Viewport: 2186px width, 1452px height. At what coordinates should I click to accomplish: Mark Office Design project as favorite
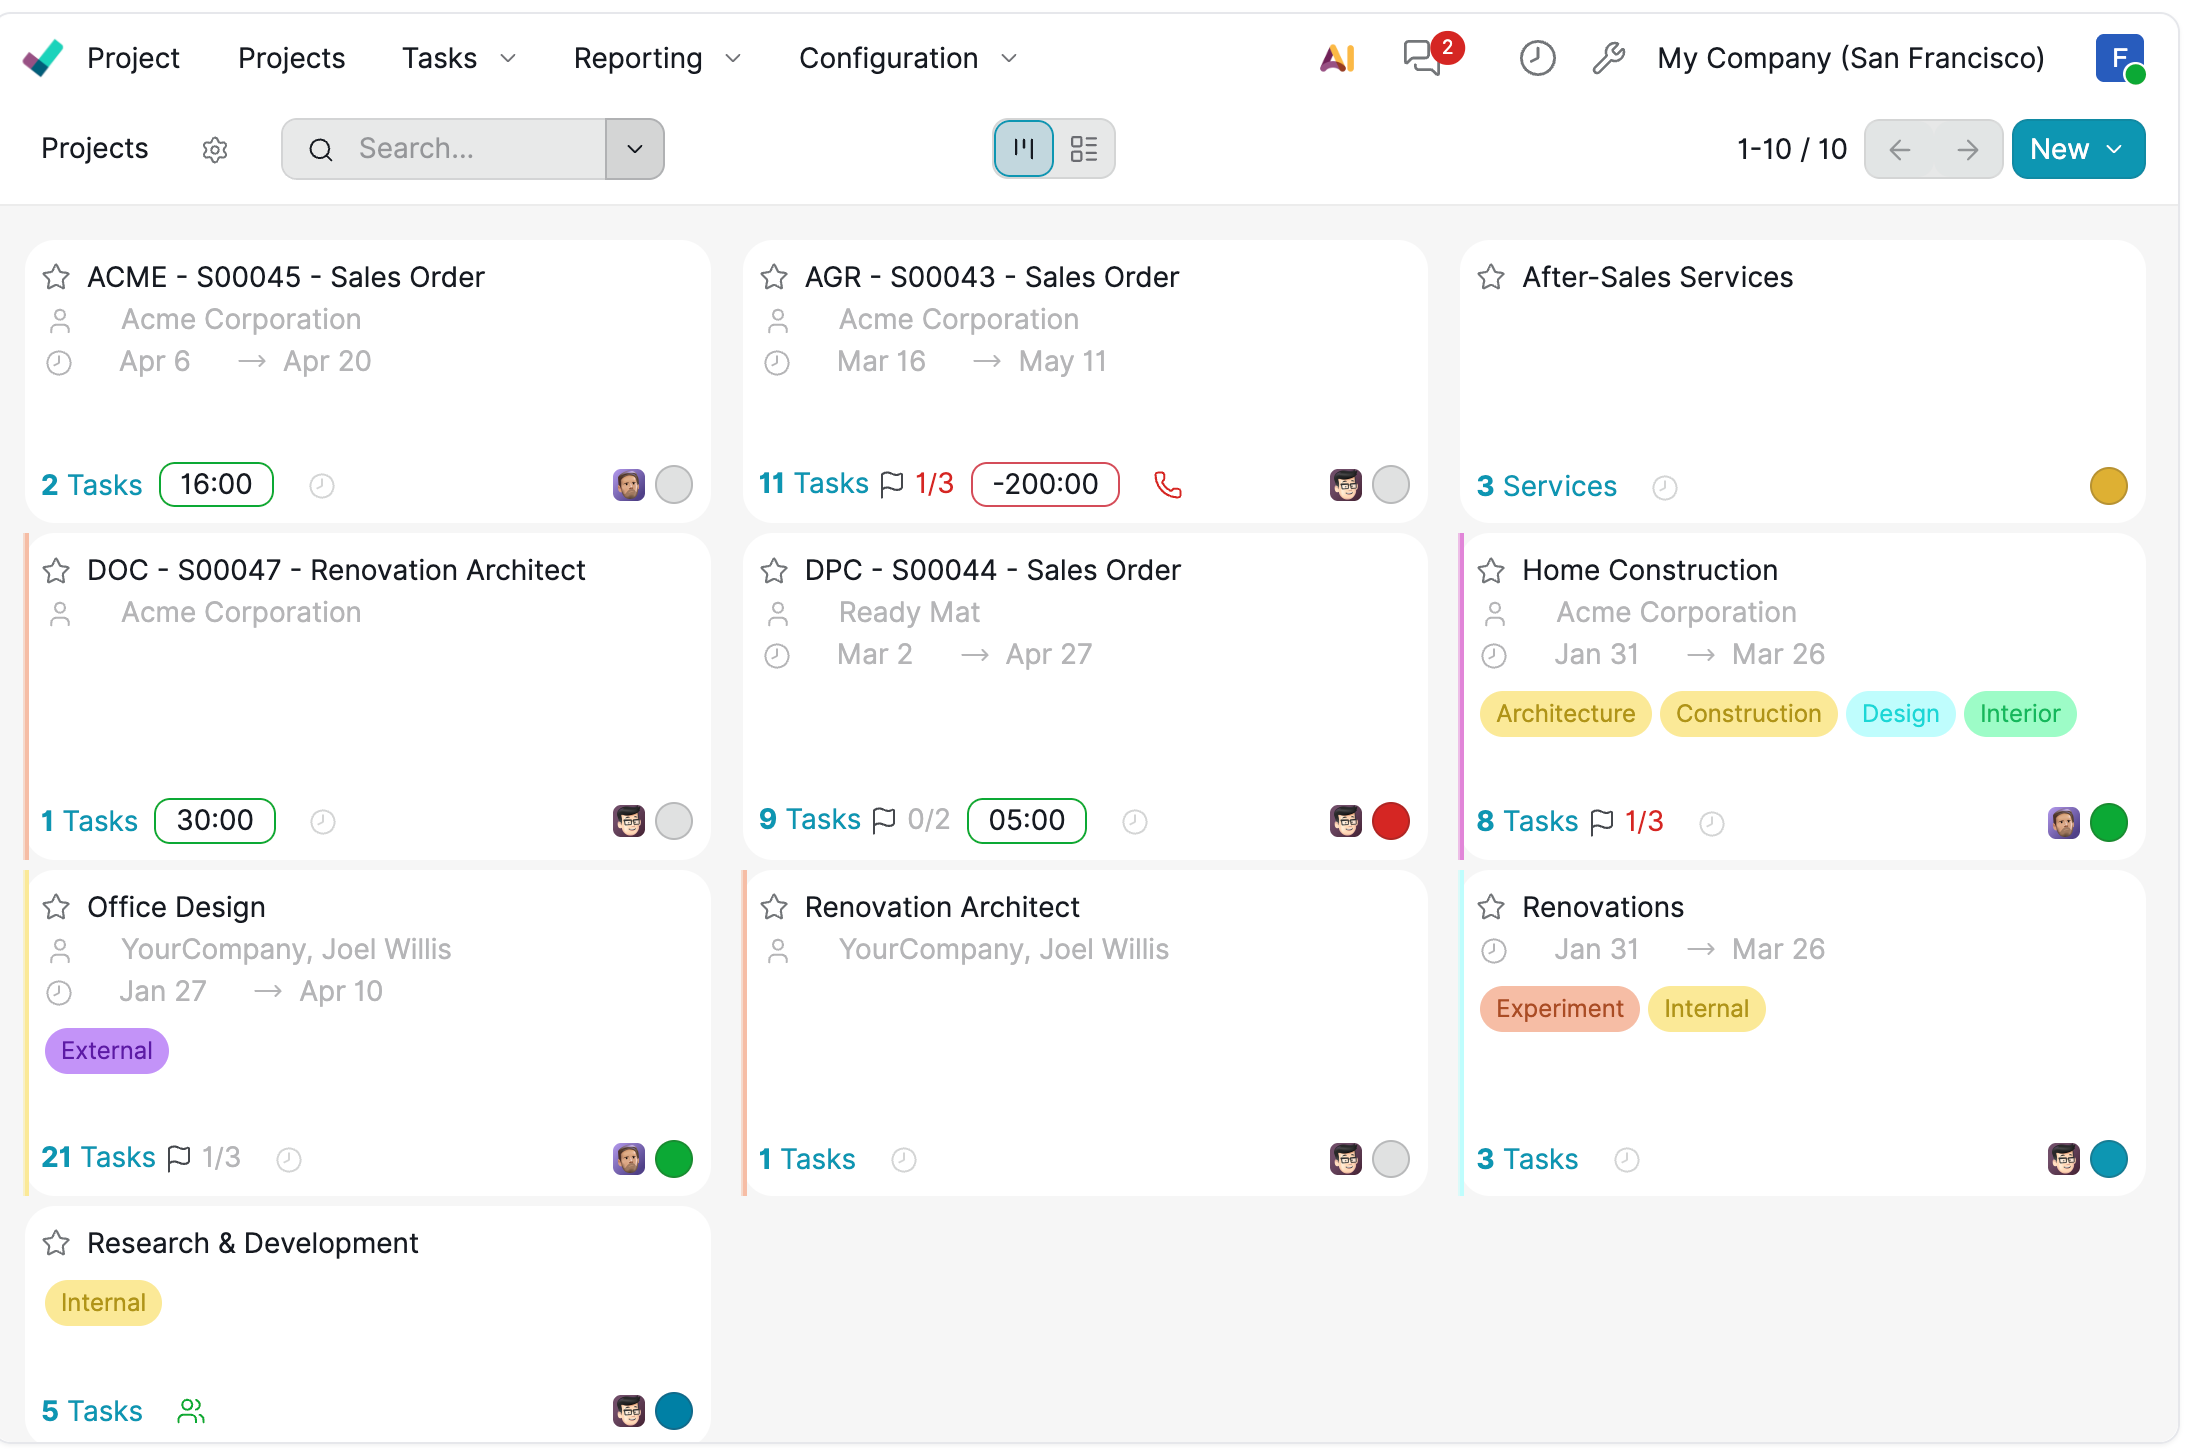coord(56,907)
